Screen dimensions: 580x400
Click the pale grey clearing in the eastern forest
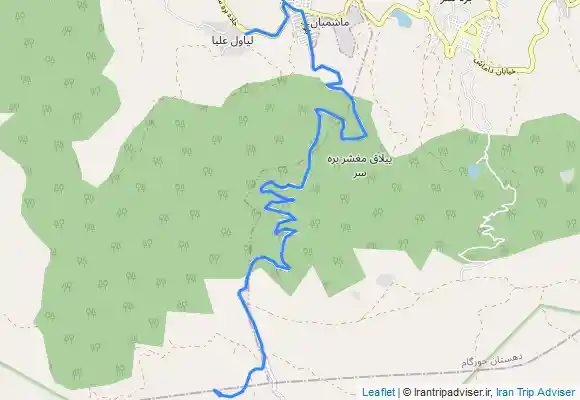[567, 176]
